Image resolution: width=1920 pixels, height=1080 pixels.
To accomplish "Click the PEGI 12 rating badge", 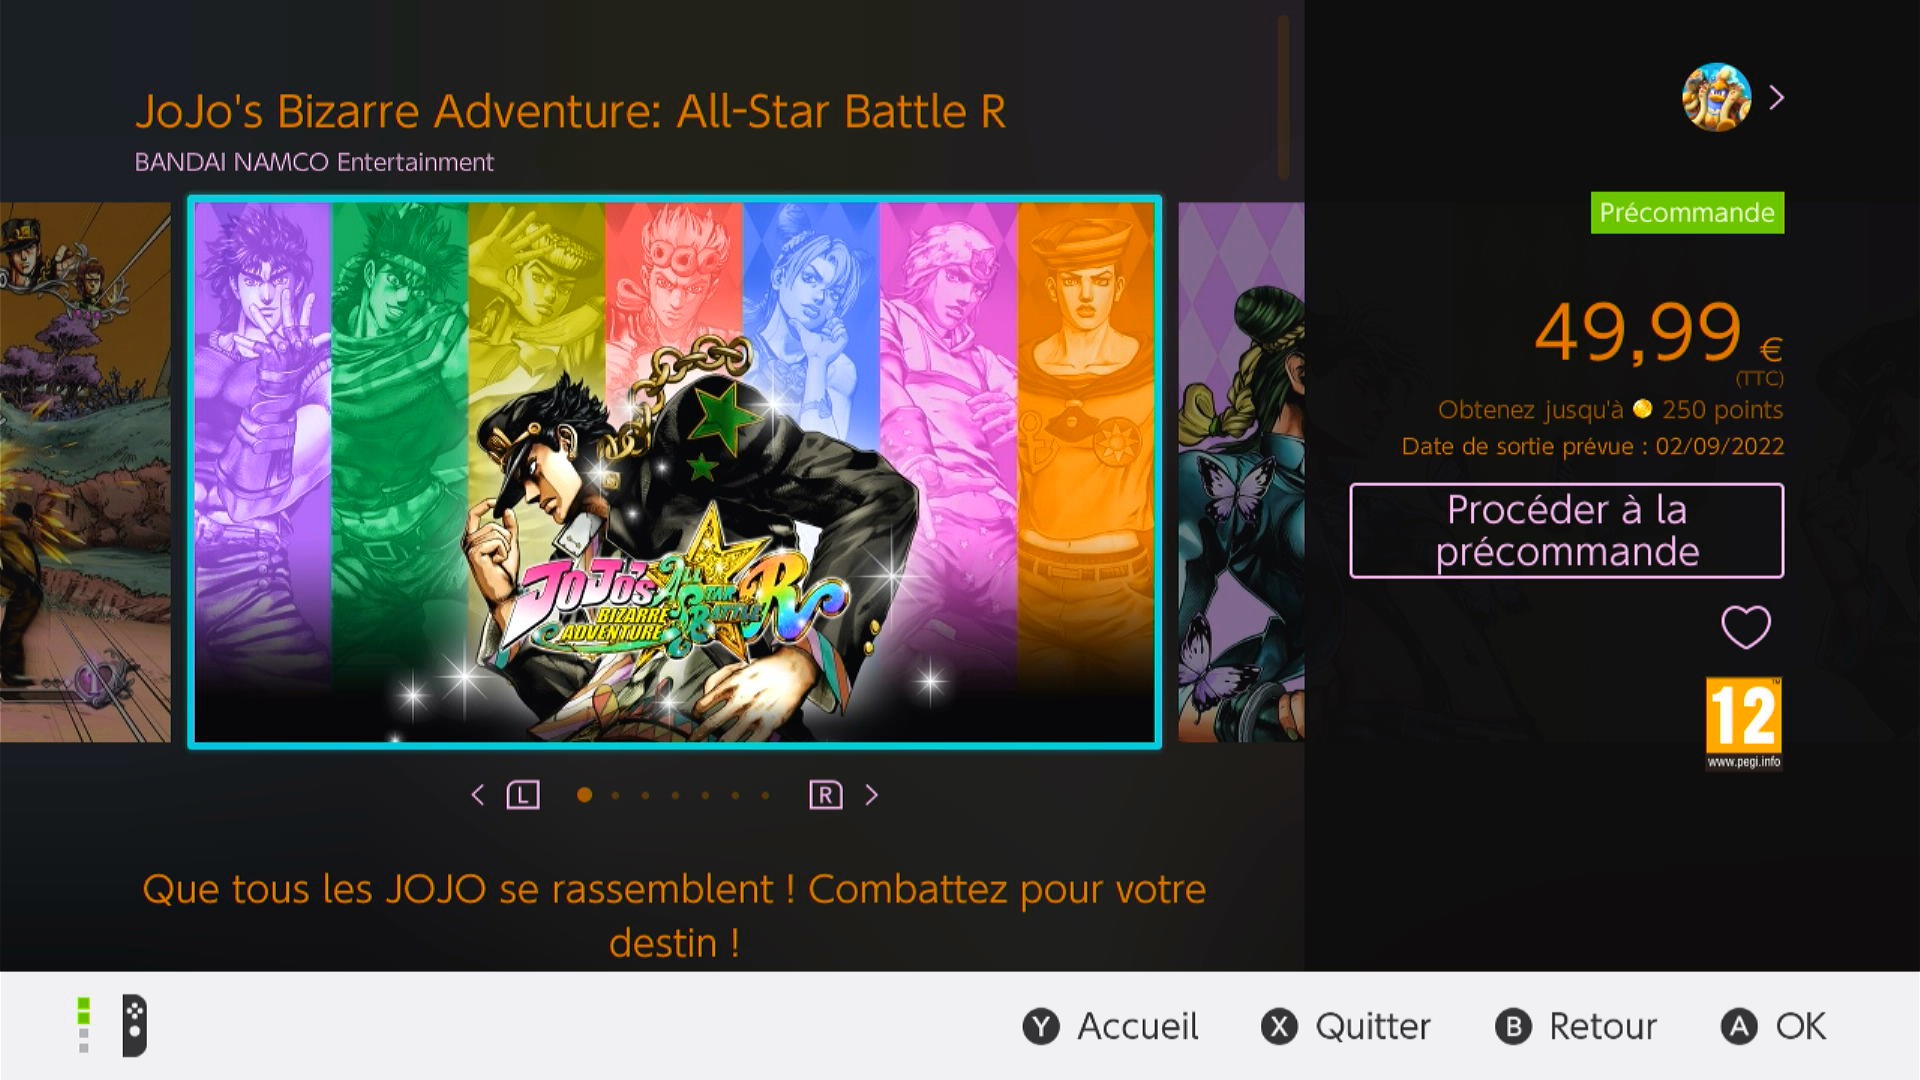I will [x=1744, y=724].
